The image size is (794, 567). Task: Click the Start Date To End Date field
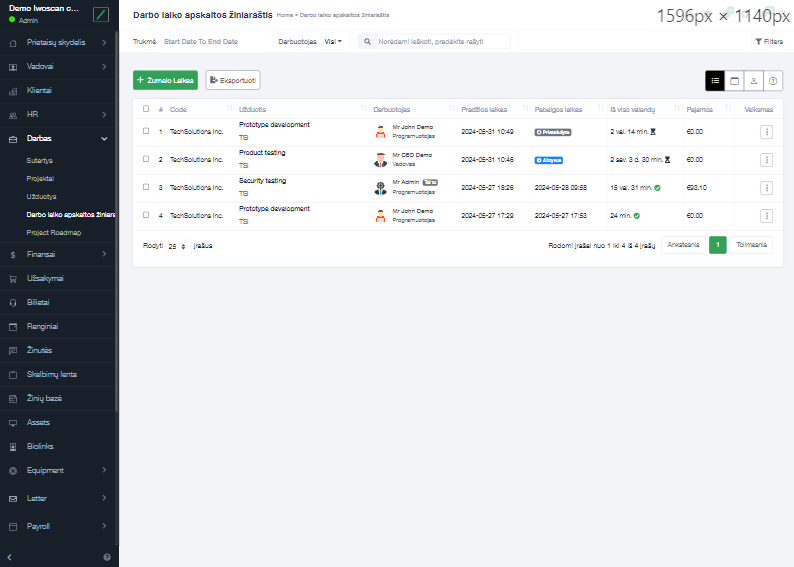tap(201, 42)
